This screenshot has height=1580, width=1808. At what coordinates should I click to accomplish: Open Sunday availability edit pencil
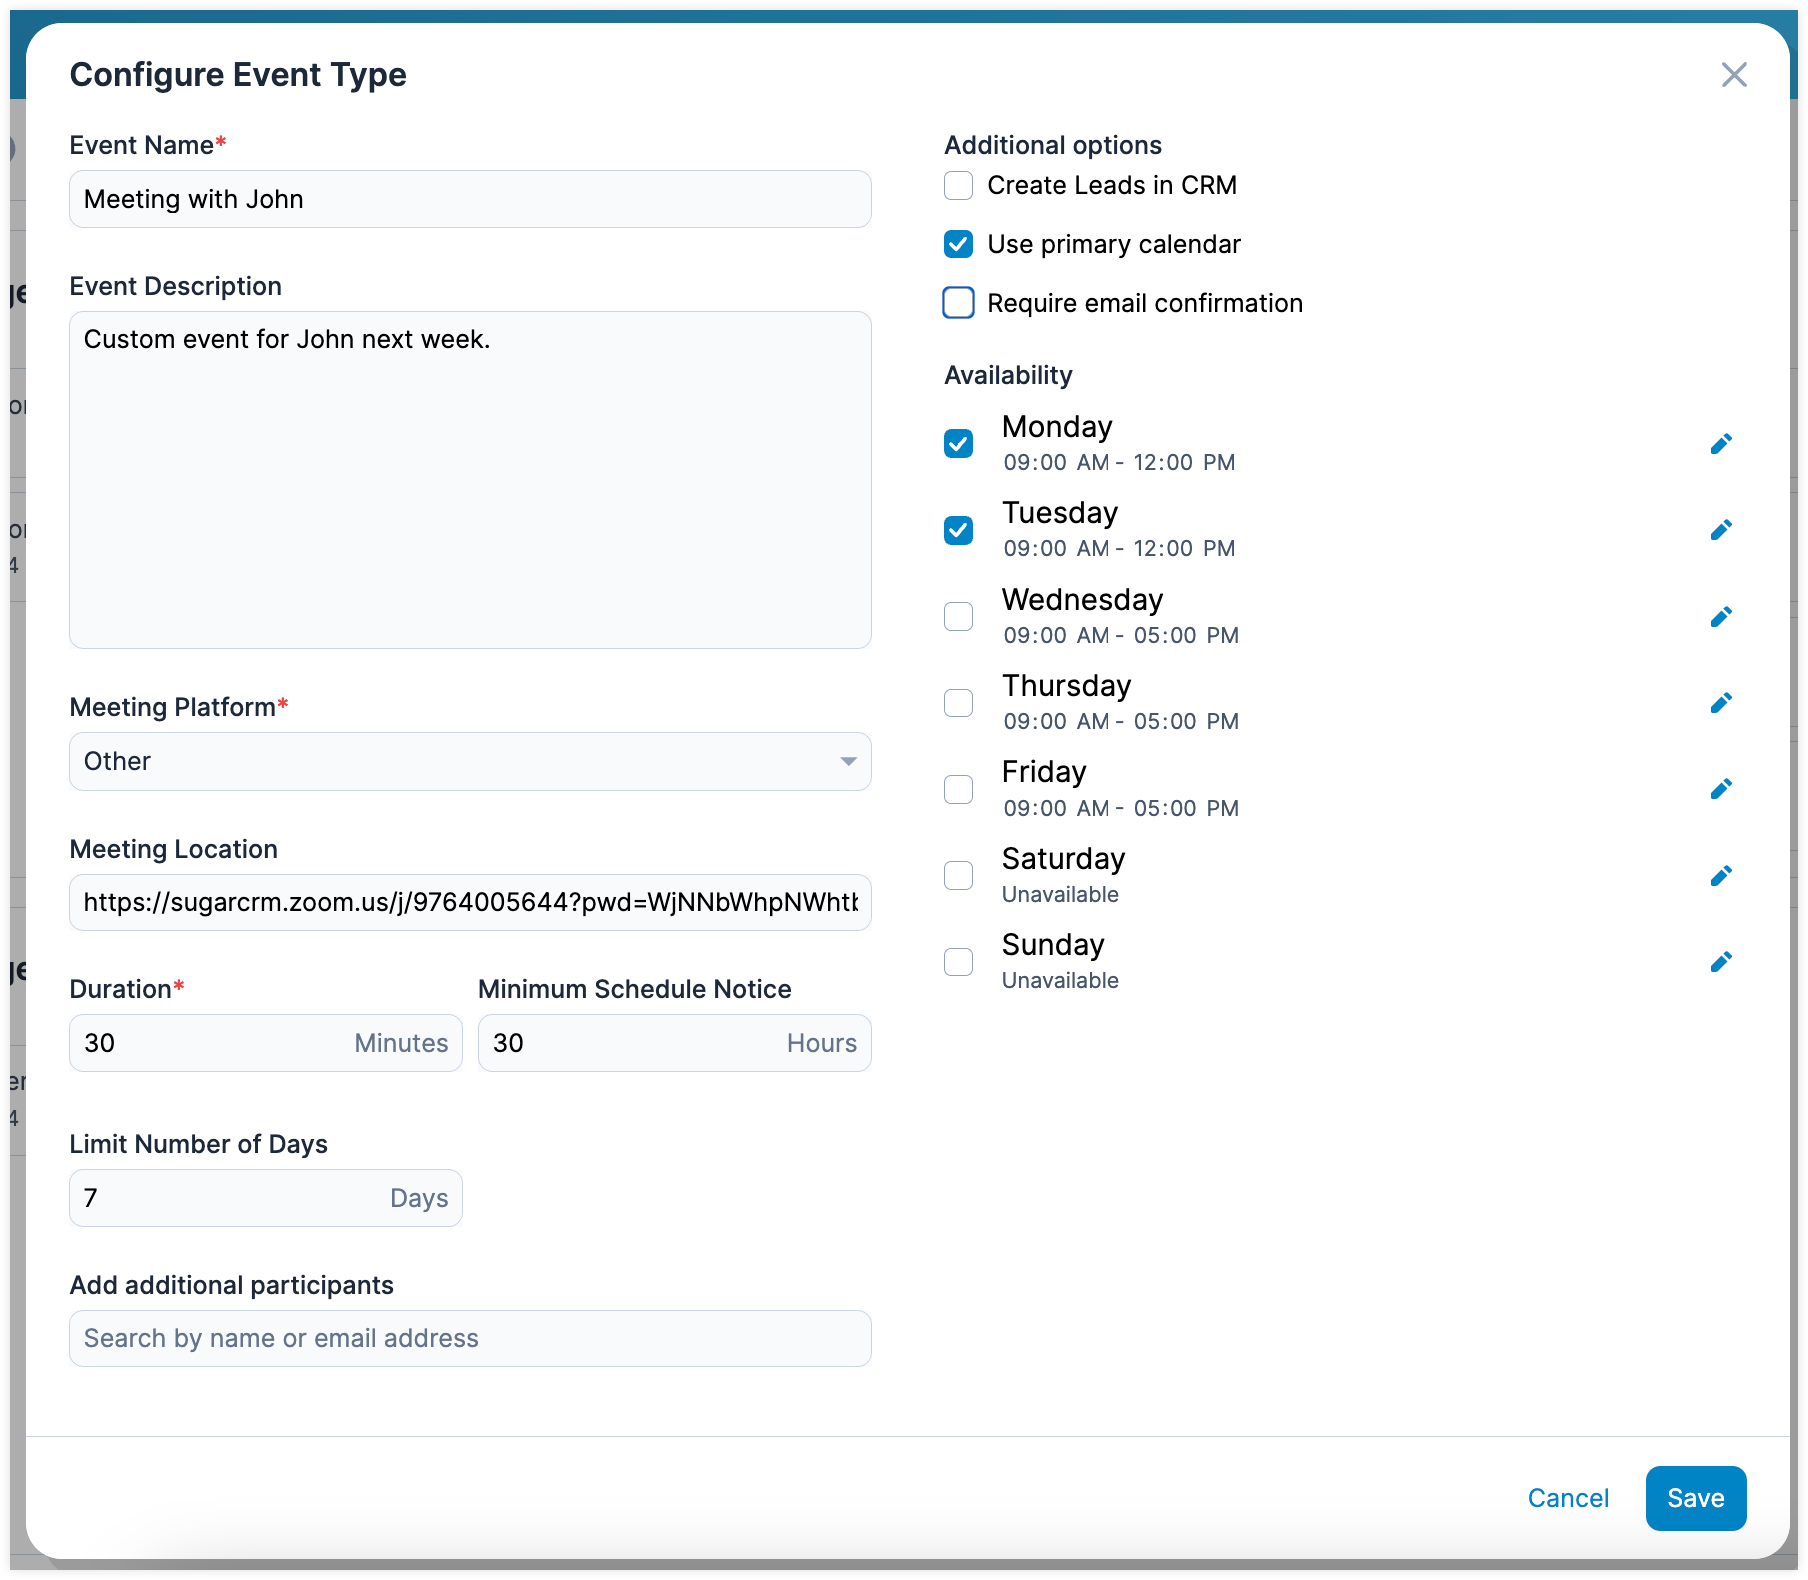point(1720,962)
